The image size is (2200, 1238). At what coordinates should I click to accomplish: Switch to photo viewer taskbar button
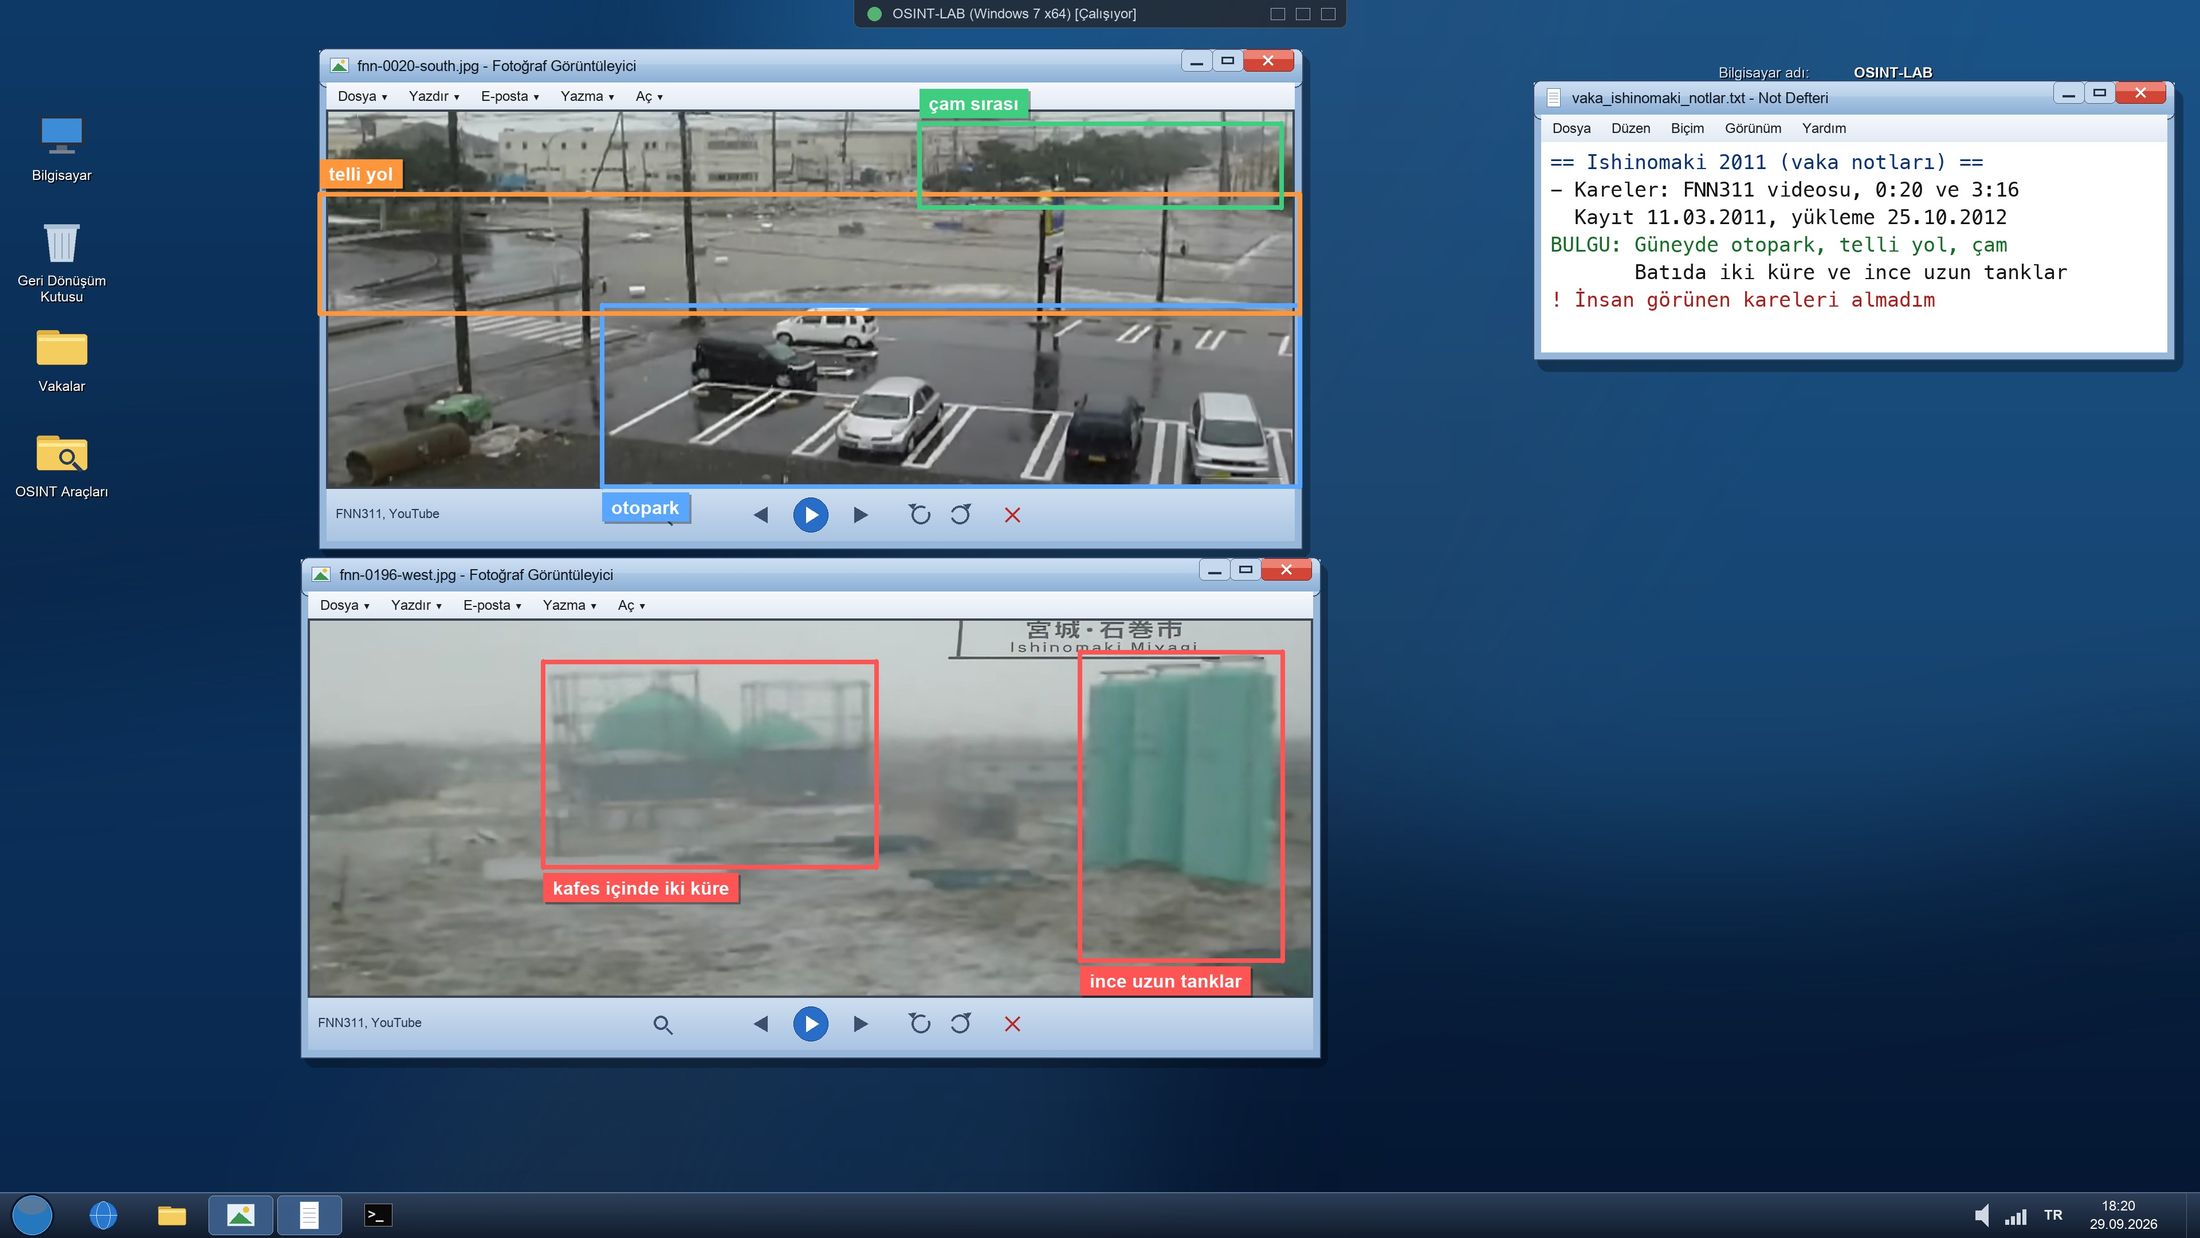(x=240, y=1215)
